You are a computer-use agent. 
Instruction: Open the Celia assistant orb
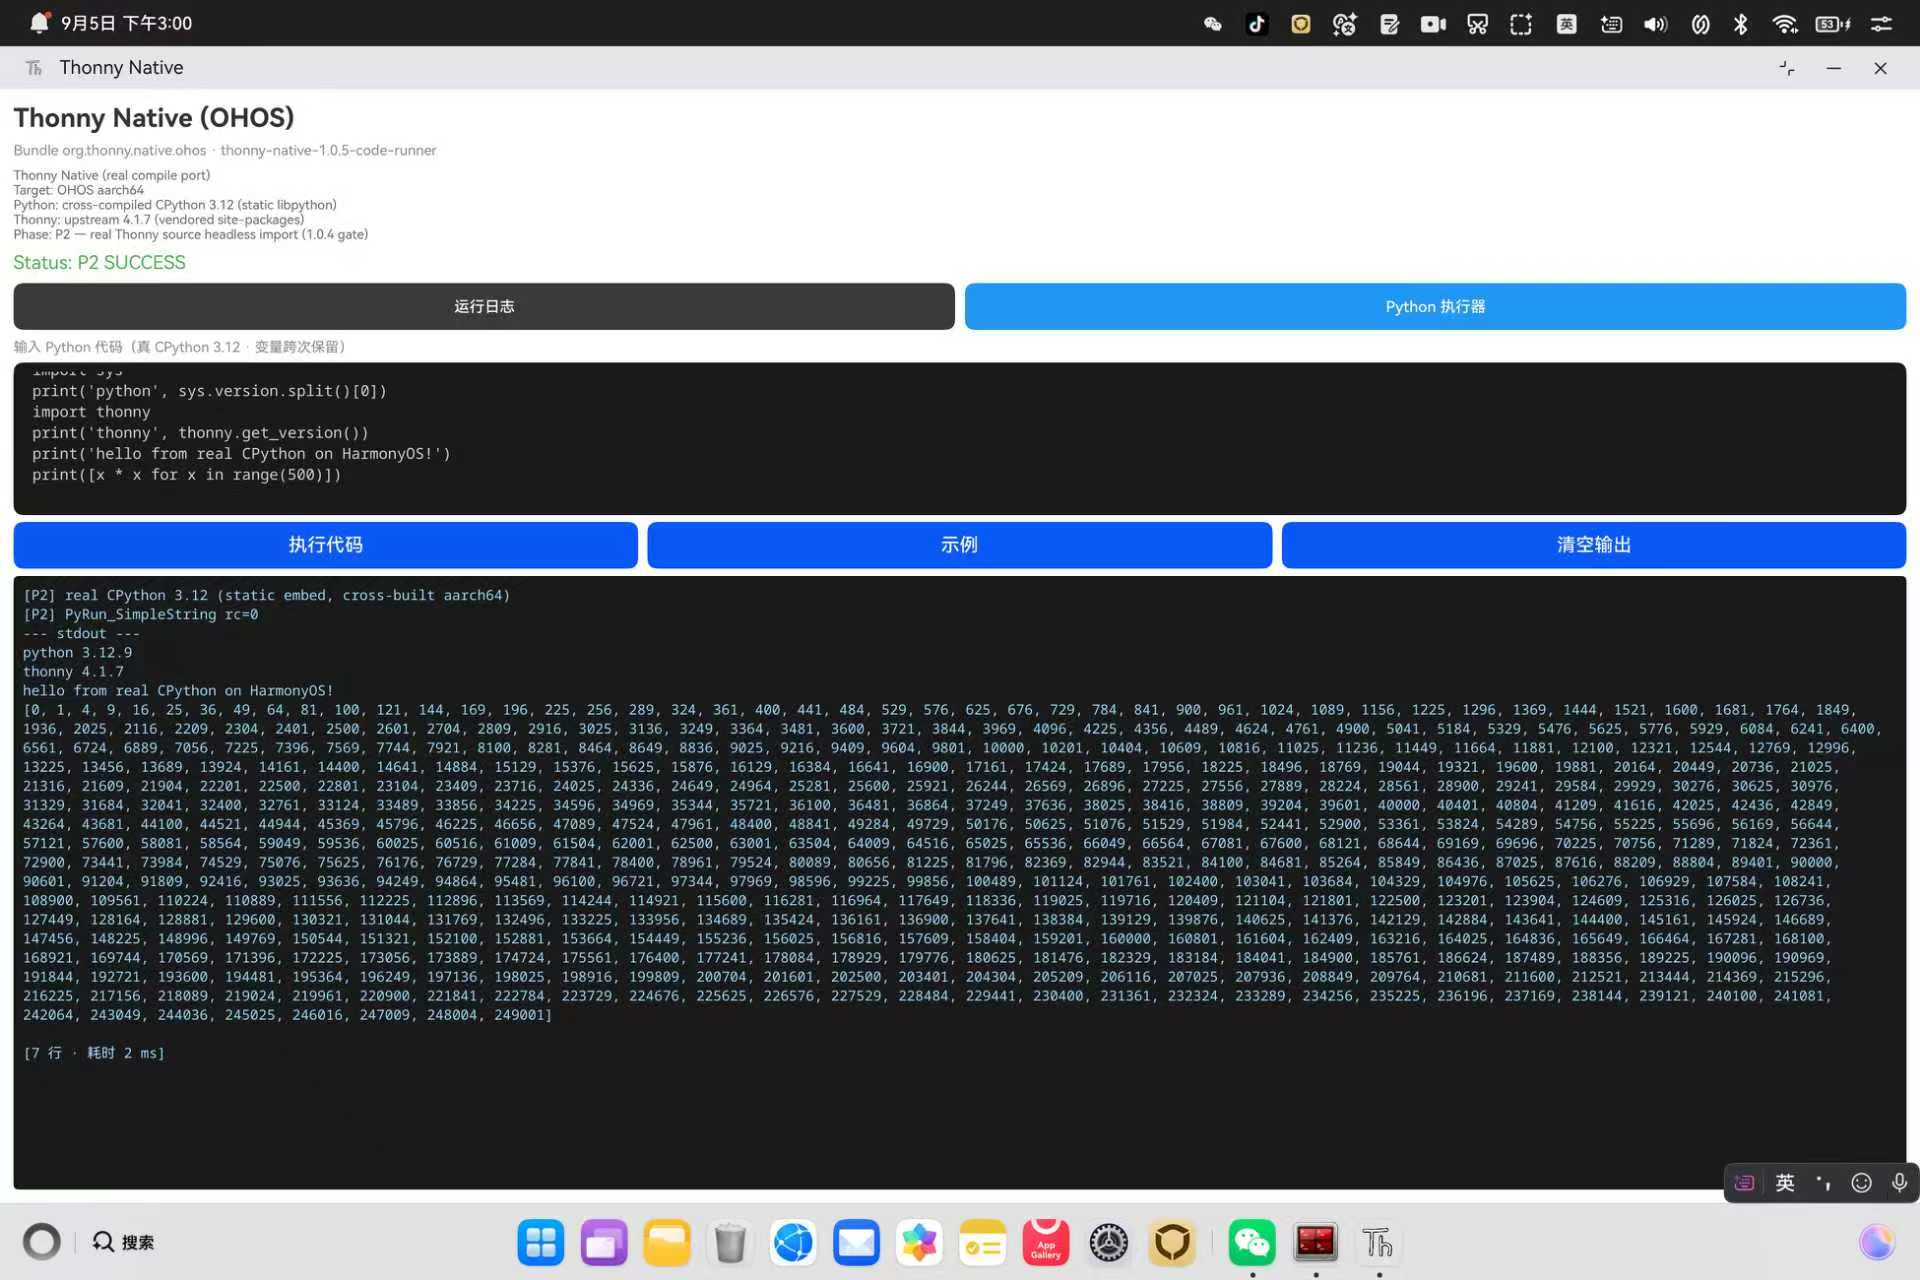[1876, 1242]
